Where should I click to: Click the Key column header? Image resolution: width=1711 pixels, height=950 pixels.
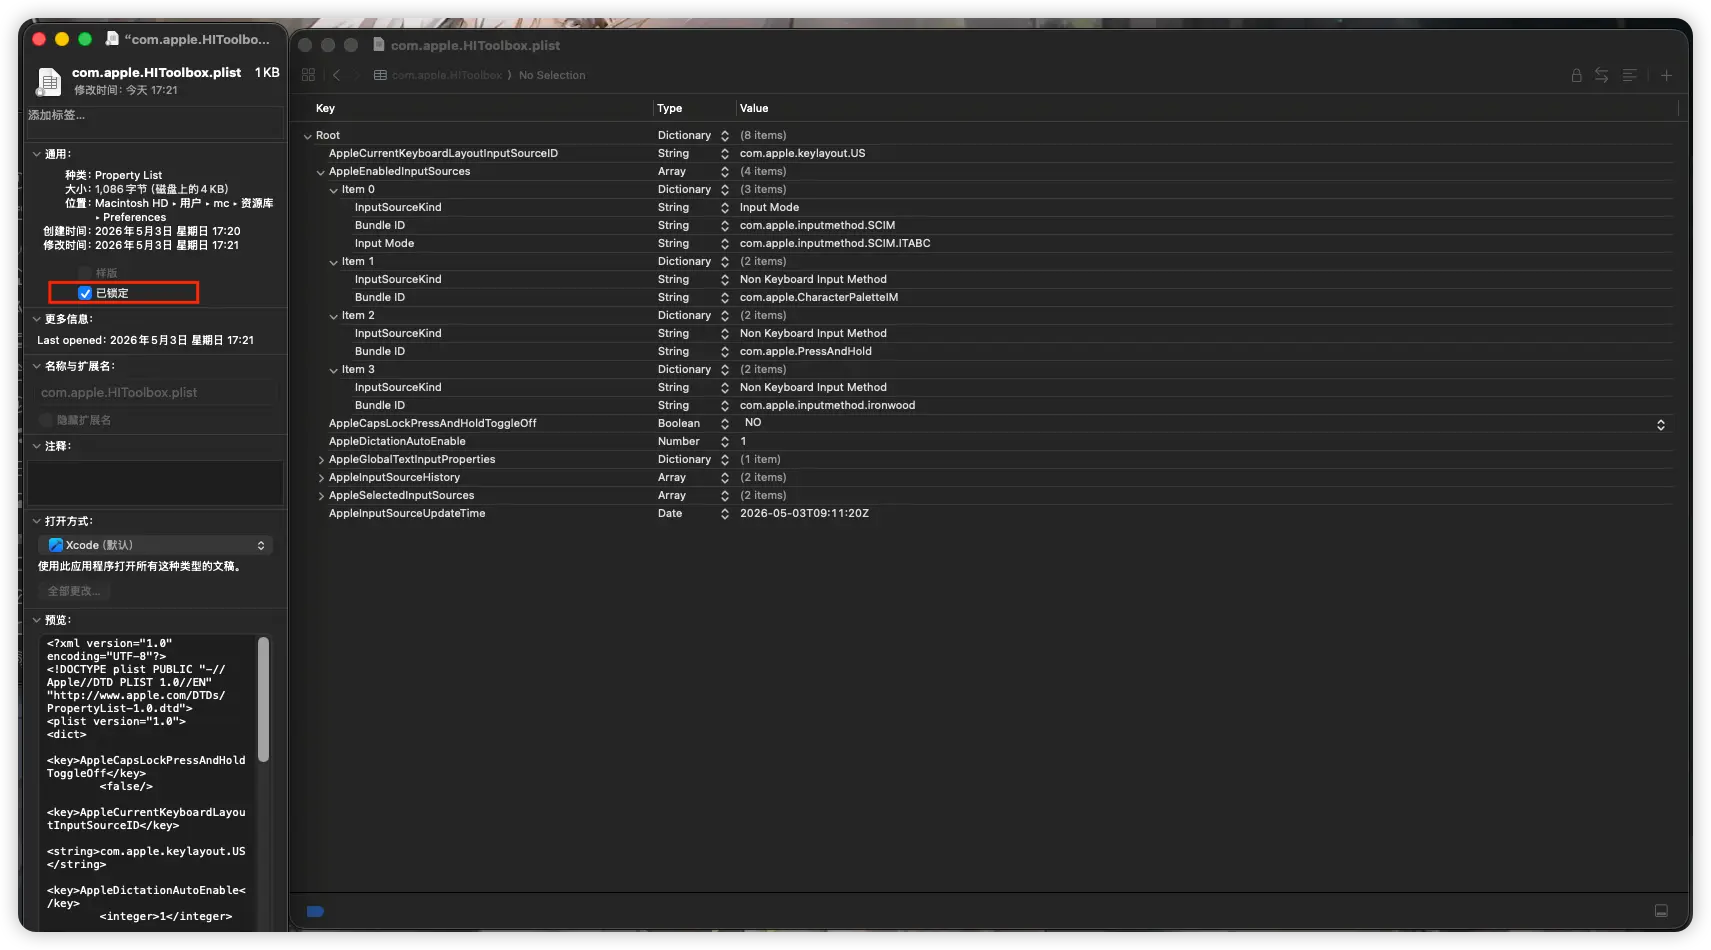click(325, 108)
